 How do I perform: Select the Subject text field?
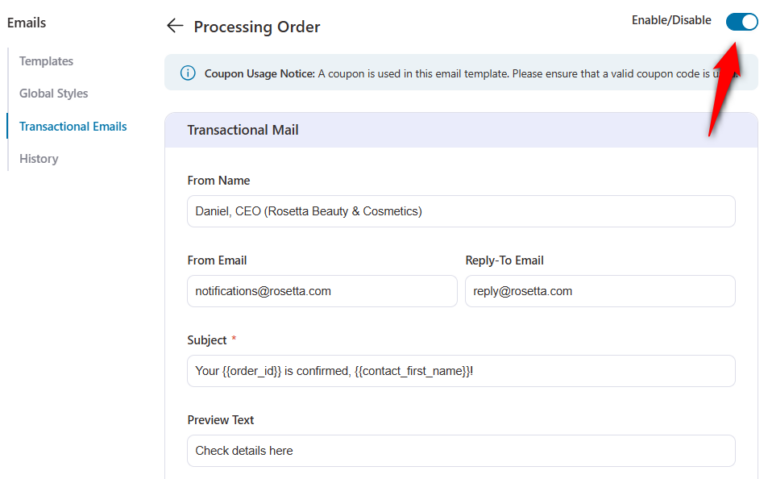pos(461,371)
